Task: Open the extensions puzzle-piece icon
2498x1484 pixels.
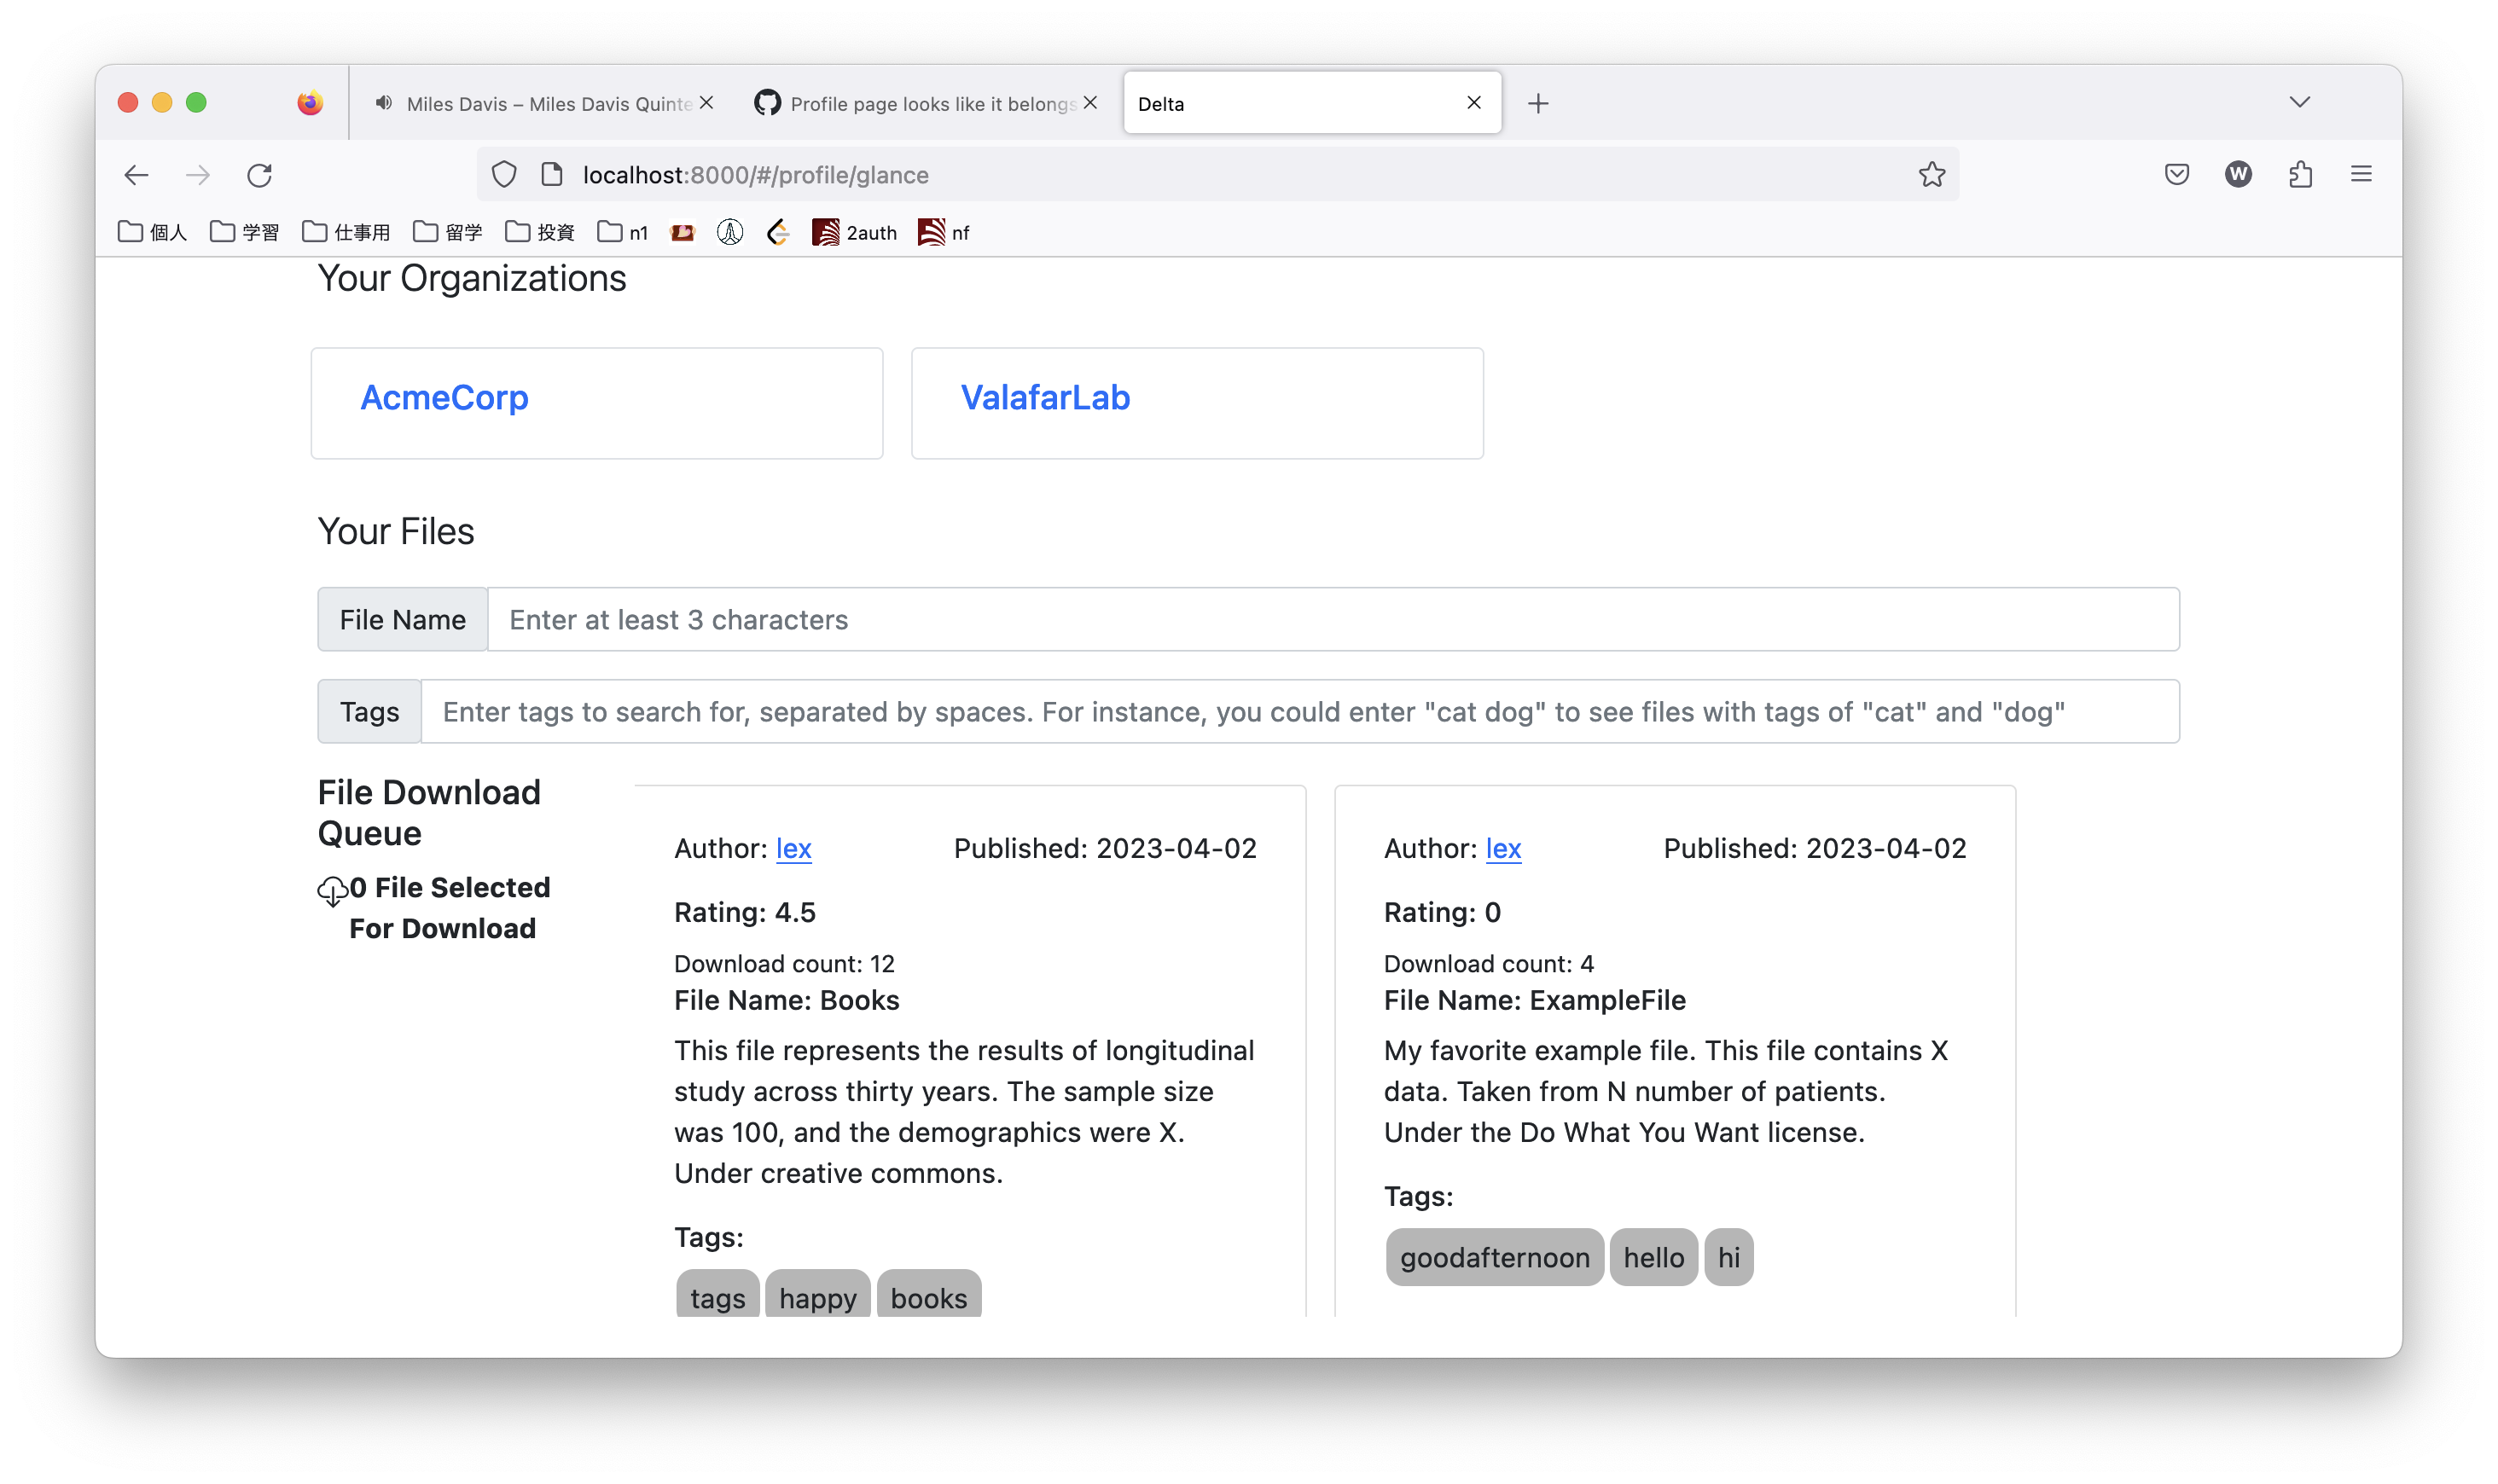Action: tap(2301, 174)
